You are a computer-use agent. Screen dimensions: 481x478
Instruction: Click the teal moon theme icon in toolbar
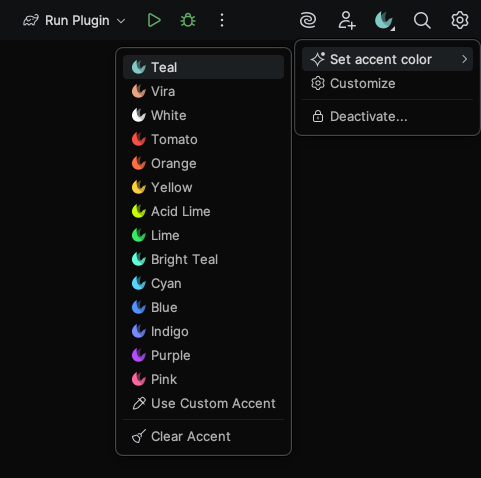(x=384, y=21)
